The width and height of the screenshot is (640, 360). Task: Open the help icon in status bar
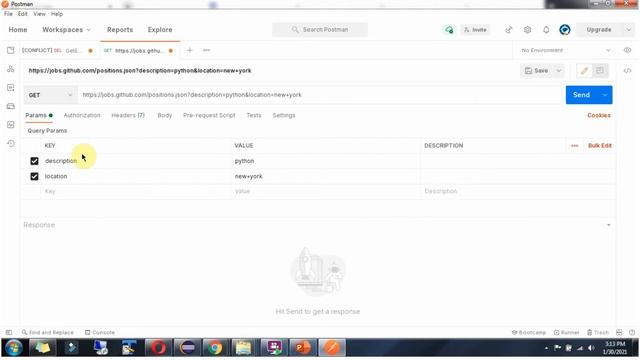[632, 332]
